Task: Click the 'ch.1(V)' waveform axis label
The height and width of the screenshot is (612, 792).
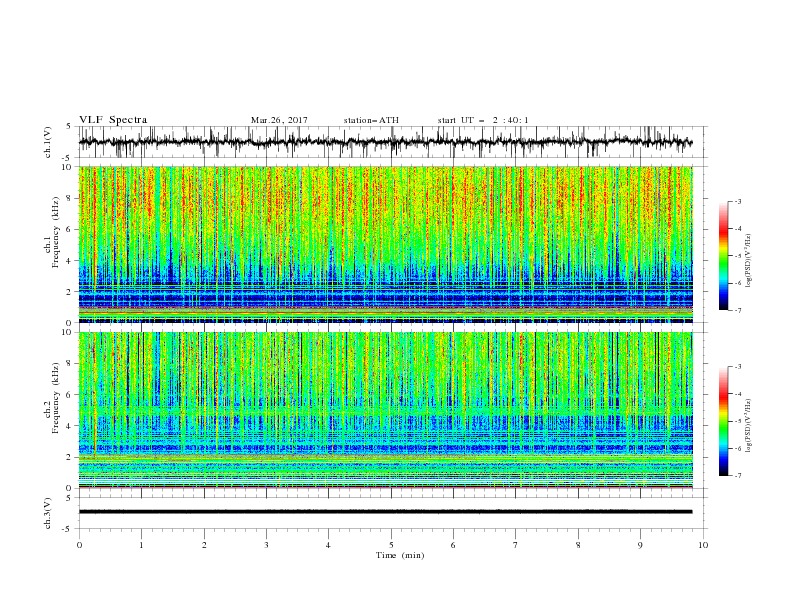Action: click(x=48, y=143)
